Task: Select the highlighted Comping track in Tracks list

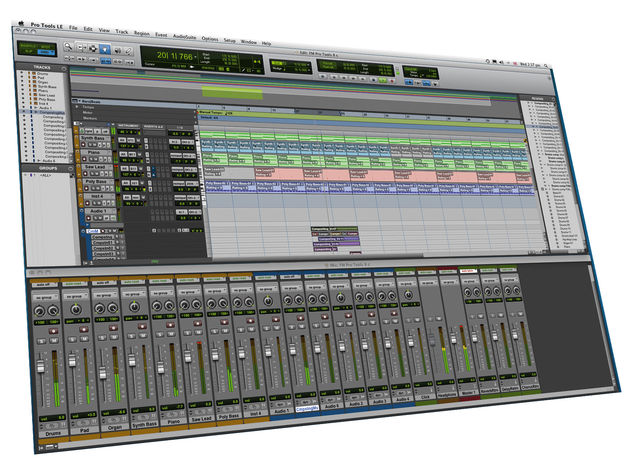Action: (52, 112)
